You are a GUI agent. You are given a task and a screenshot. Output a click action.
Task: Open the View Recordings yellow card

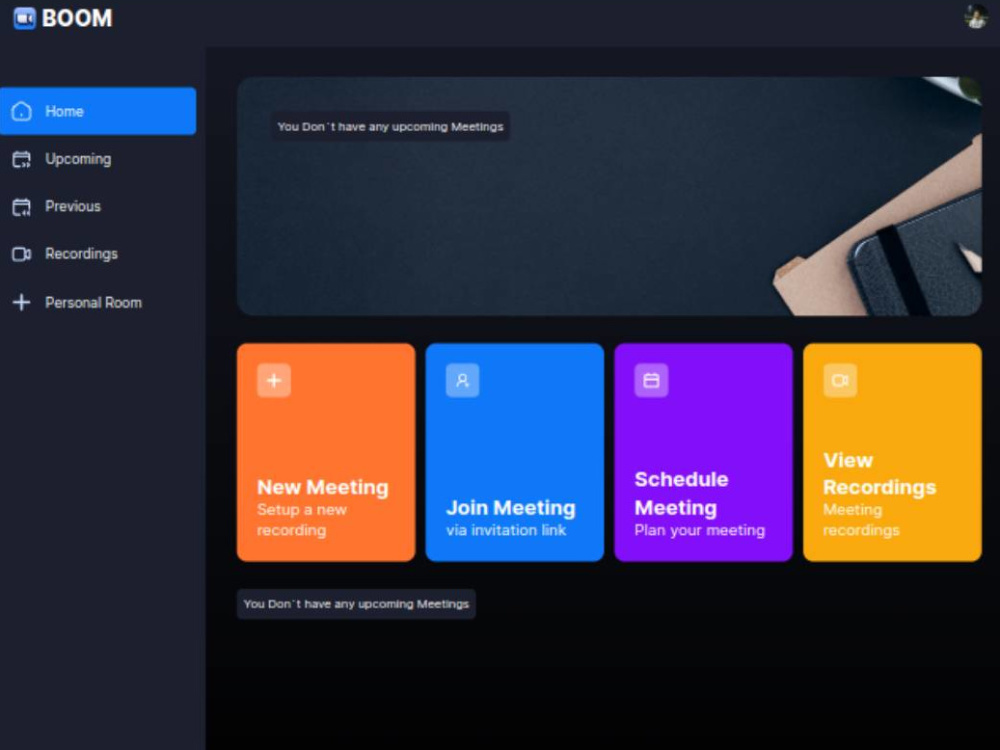(892, 452)
